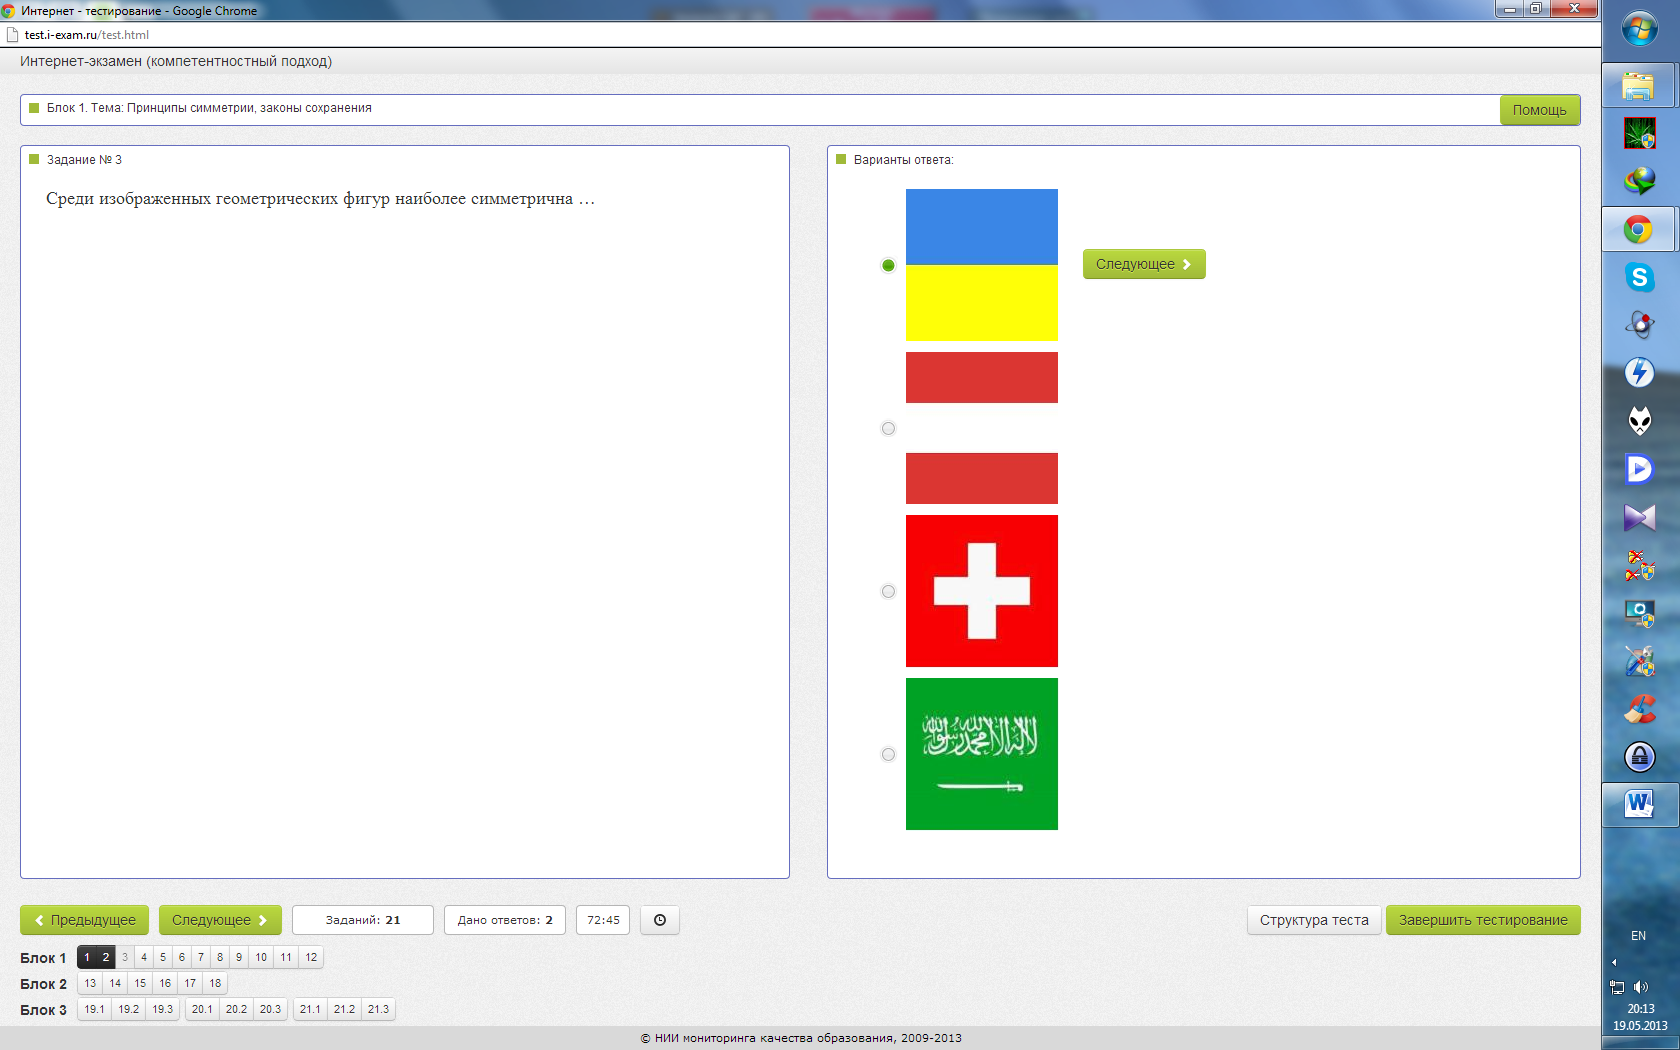Open question 9

coord(239,957)
